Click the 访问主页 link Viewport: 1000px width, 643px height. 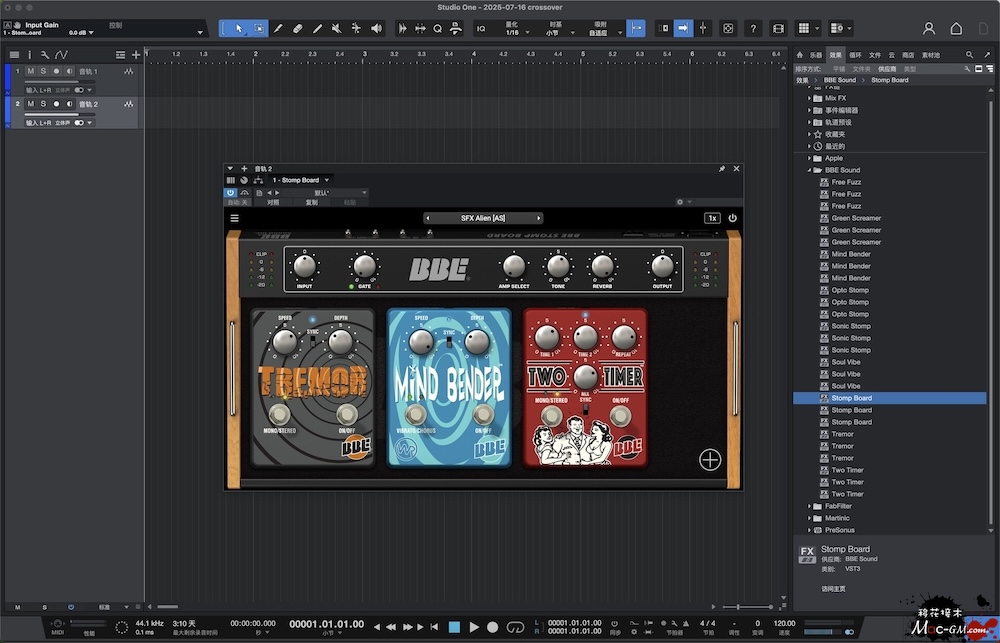(835, 588)
